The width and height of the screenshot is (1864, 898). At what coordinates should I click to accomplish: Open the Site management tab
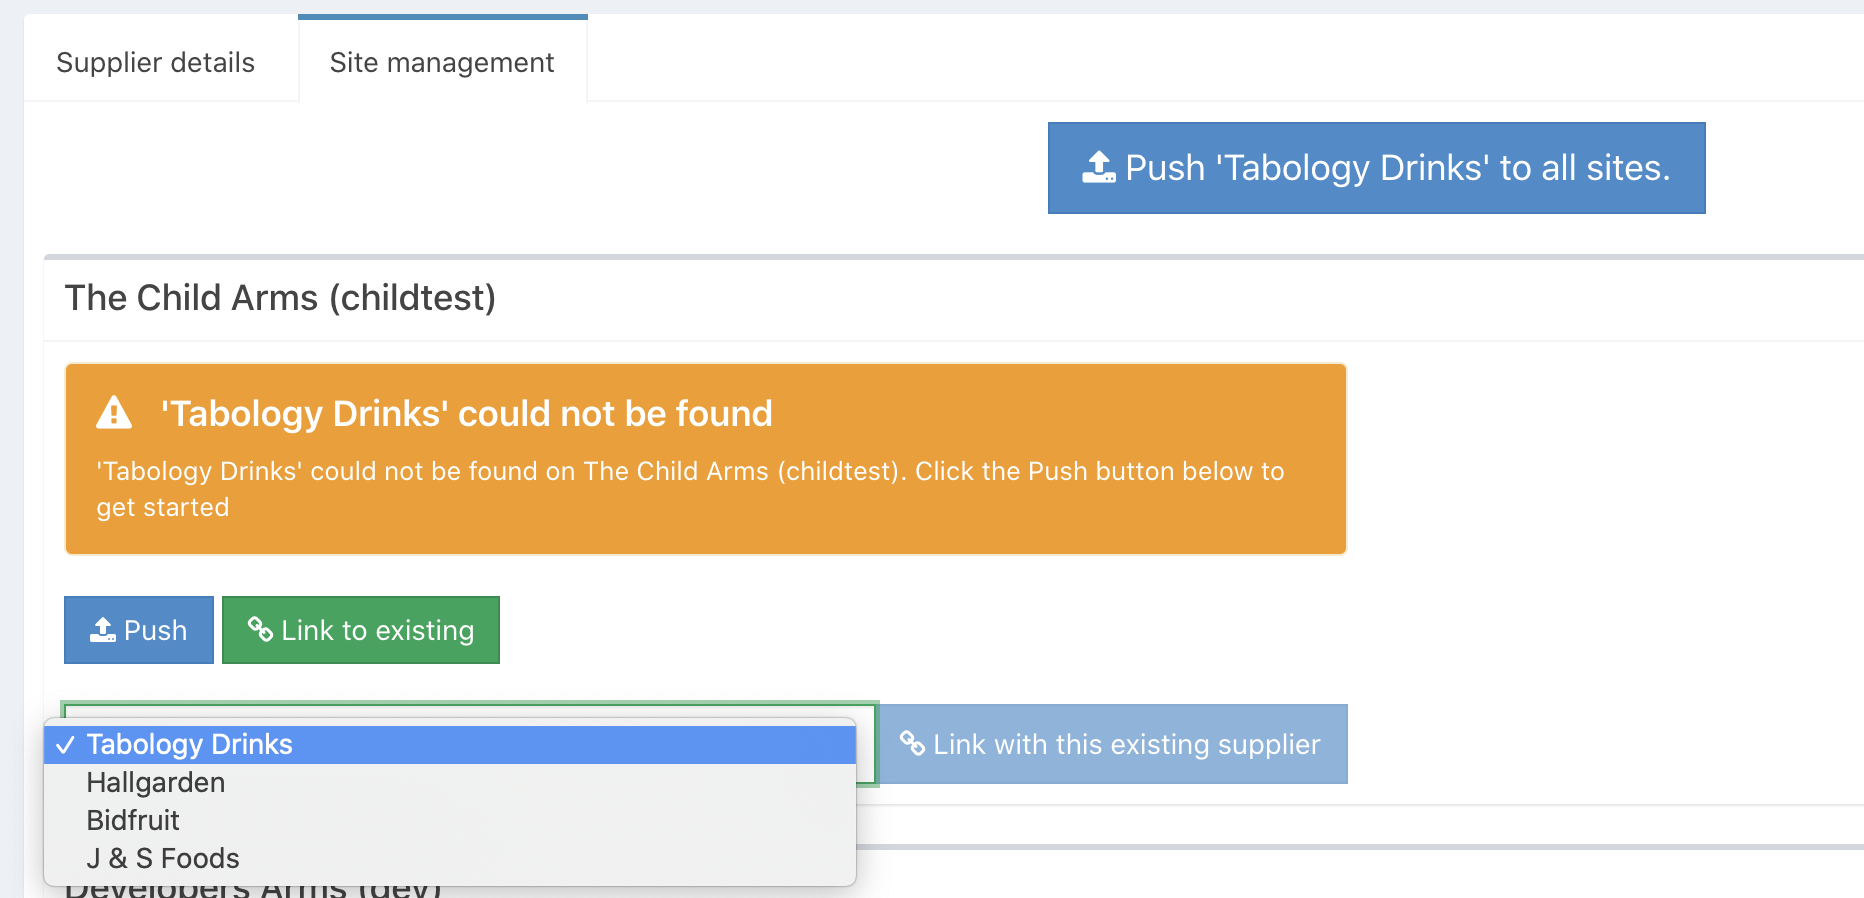pos(442,62)
